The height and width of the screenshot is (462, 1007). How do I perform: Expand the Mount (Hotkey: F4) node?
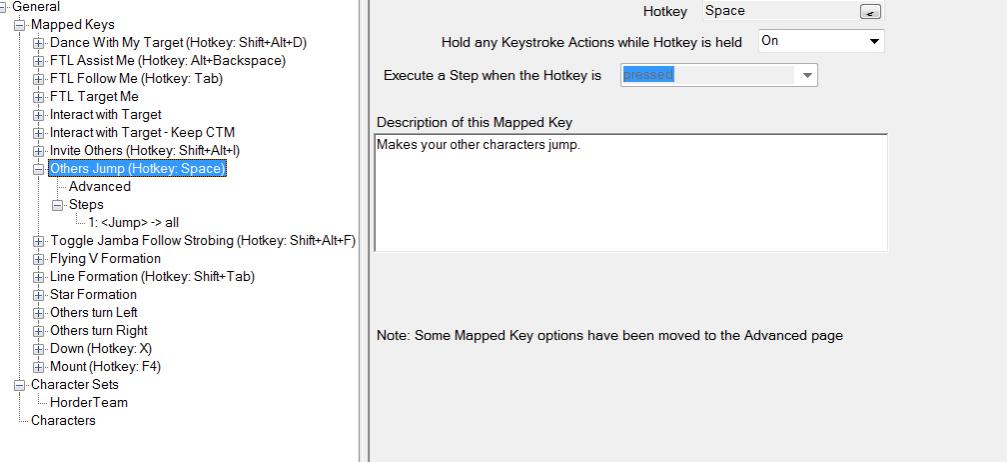(39, 367)
